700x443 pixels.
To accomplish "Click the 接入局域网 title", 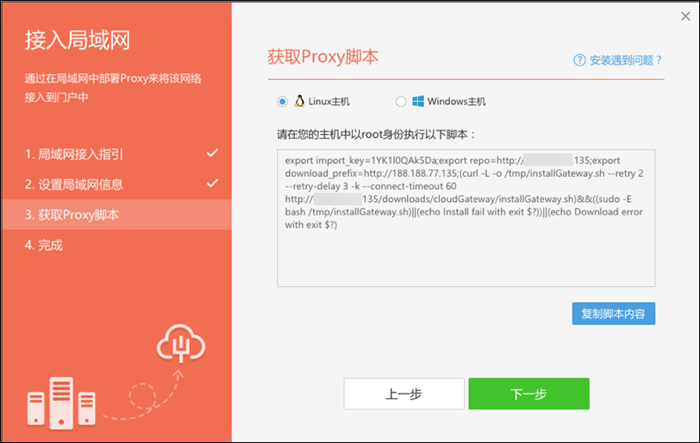I will tap(77, 40).
